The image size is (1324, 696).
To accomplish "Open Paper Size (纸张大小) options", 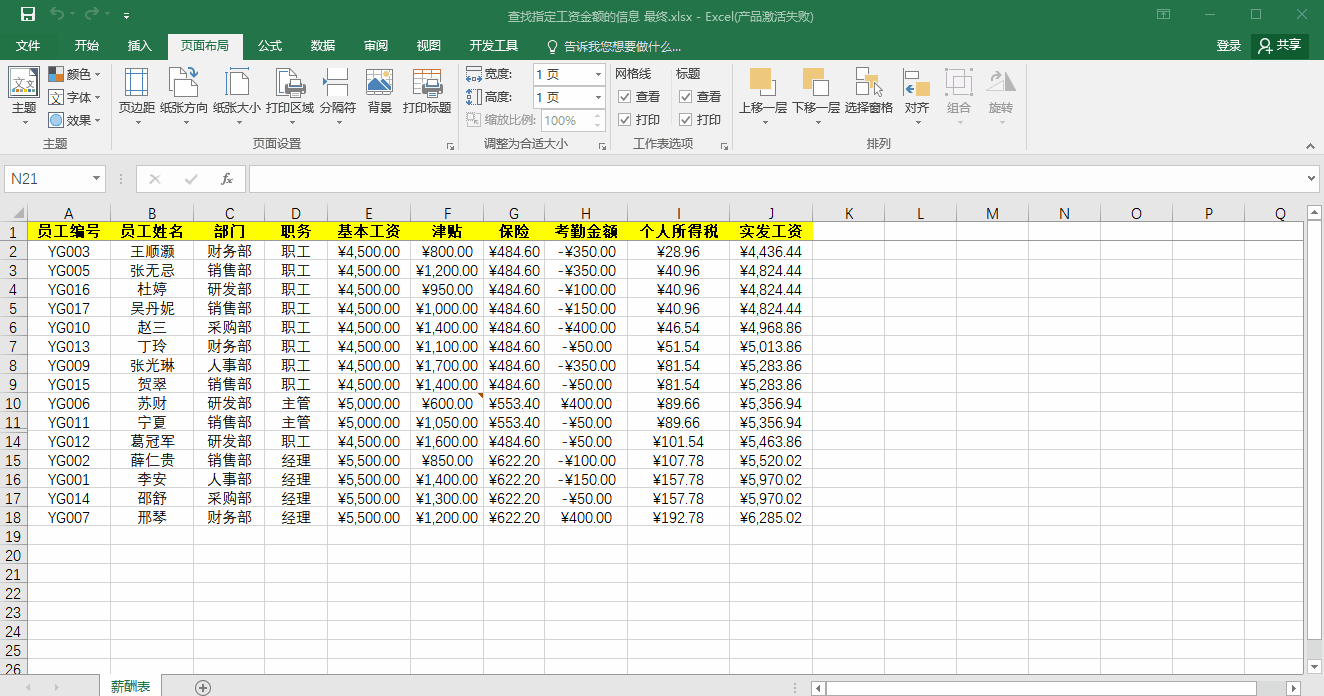I will (237, 96).
